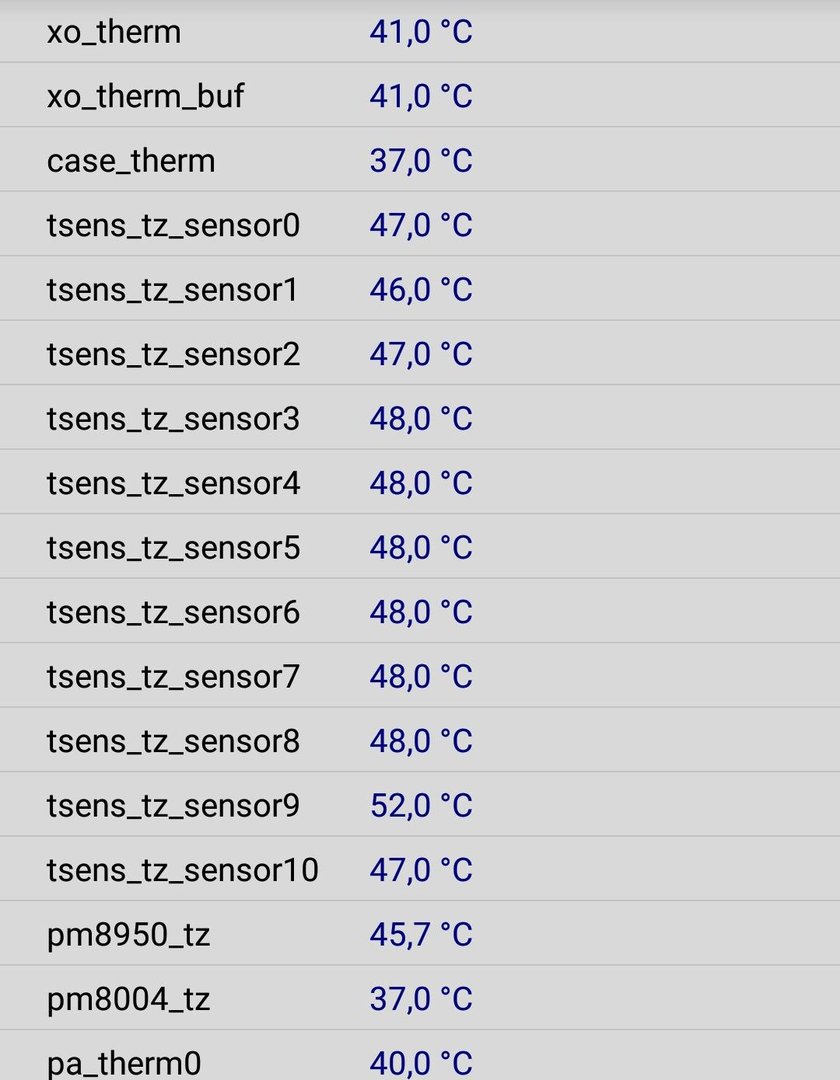This screenshot has height=1080, width=840.
Task: Click on the tsens_tz_sensor3 row
Action: pyautogui.click(x=420, y=418)
